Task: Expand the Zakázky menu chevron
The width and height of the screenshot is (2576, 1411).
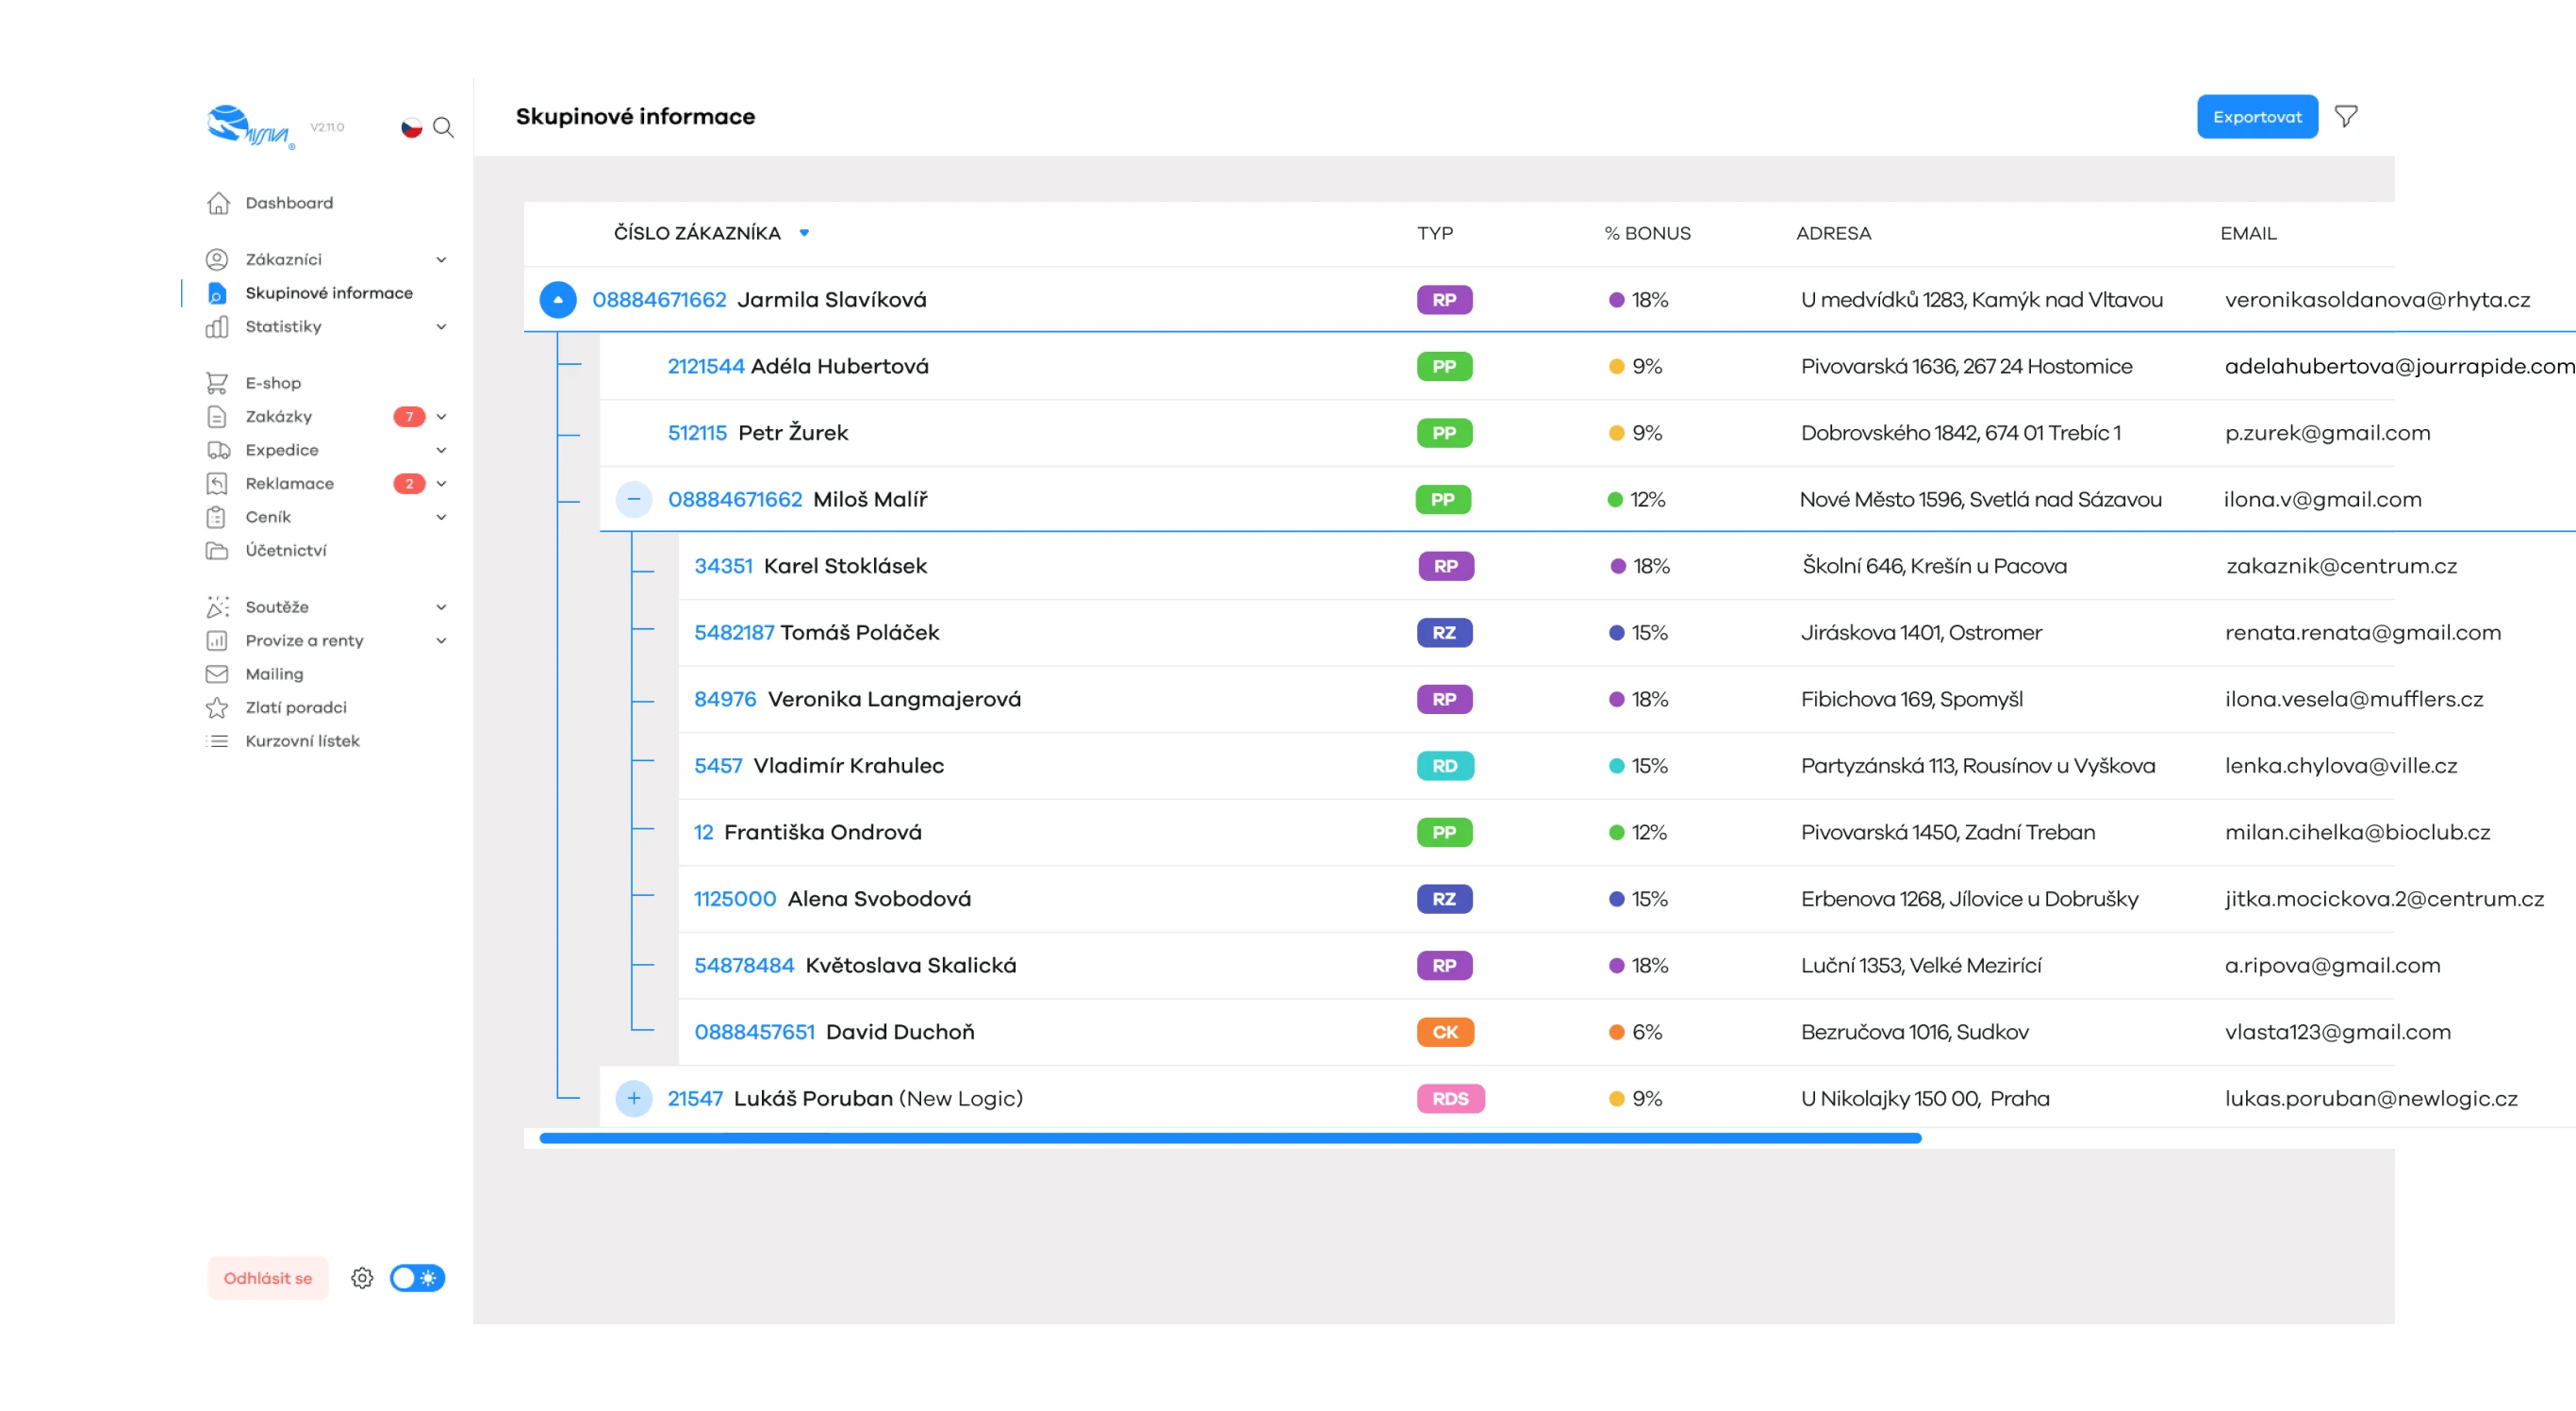Action: tap(441, 417)
